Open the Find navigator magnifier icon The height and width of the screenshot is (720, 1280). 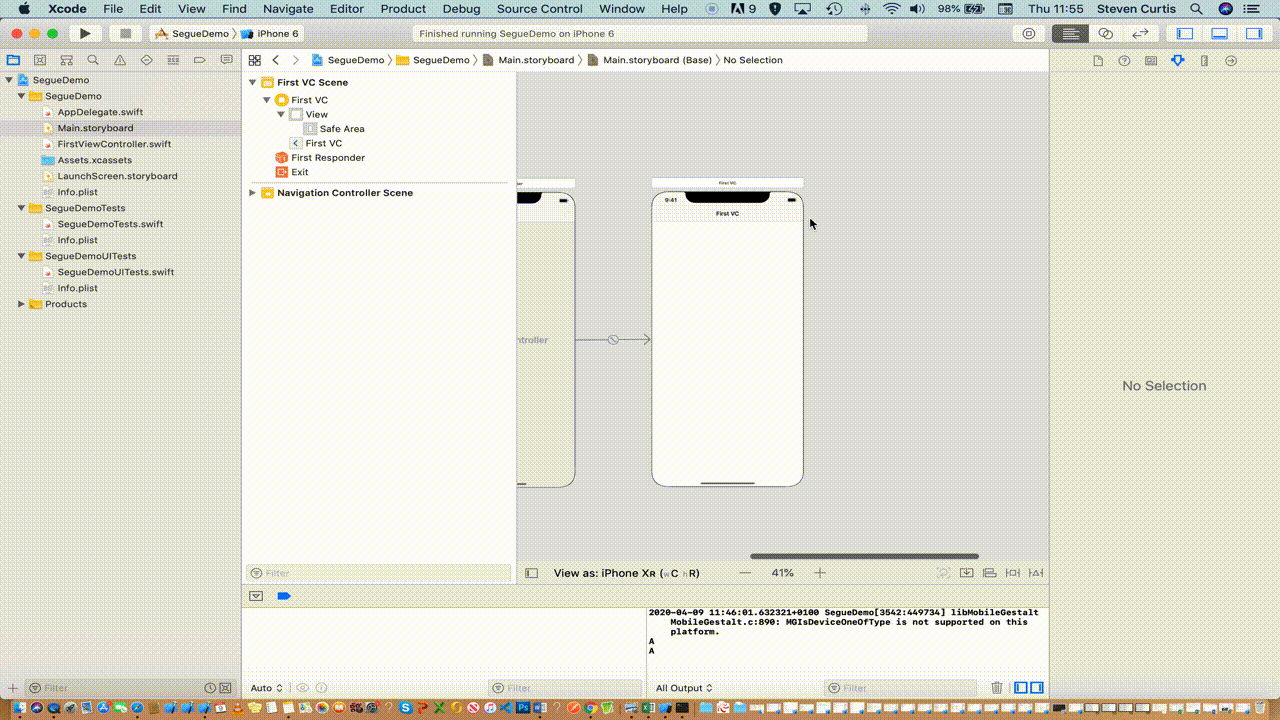coord(93,60)
